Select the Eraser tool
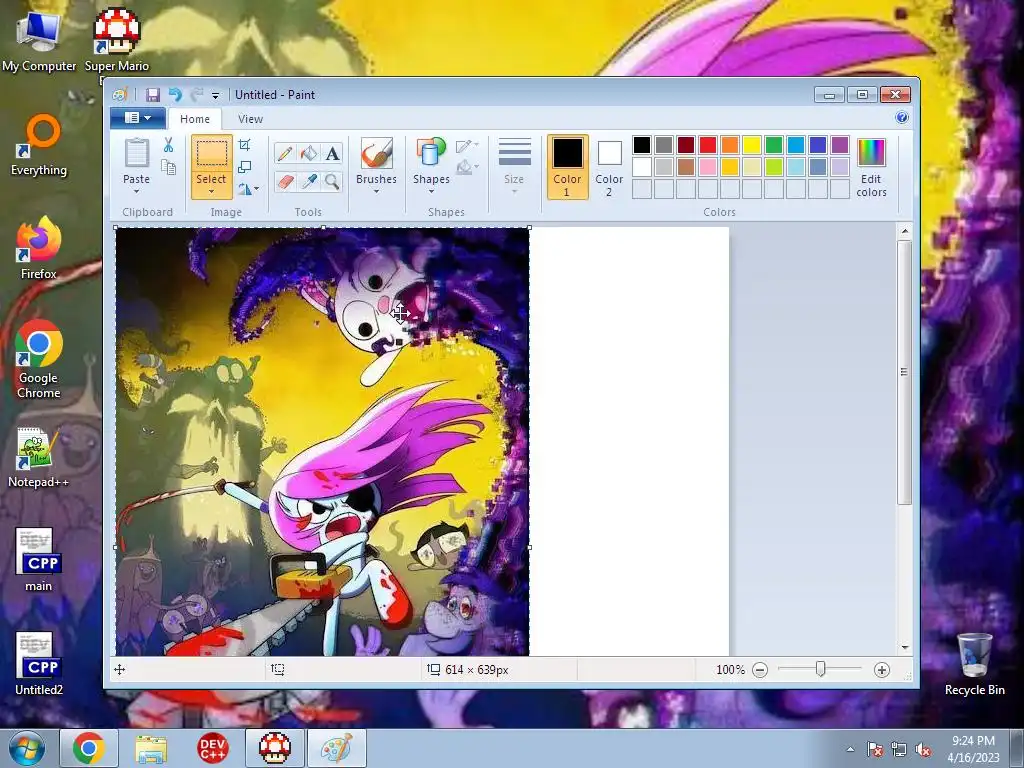Image resolution: width=1024 pixels, height=768 pixels. point(285,181)
